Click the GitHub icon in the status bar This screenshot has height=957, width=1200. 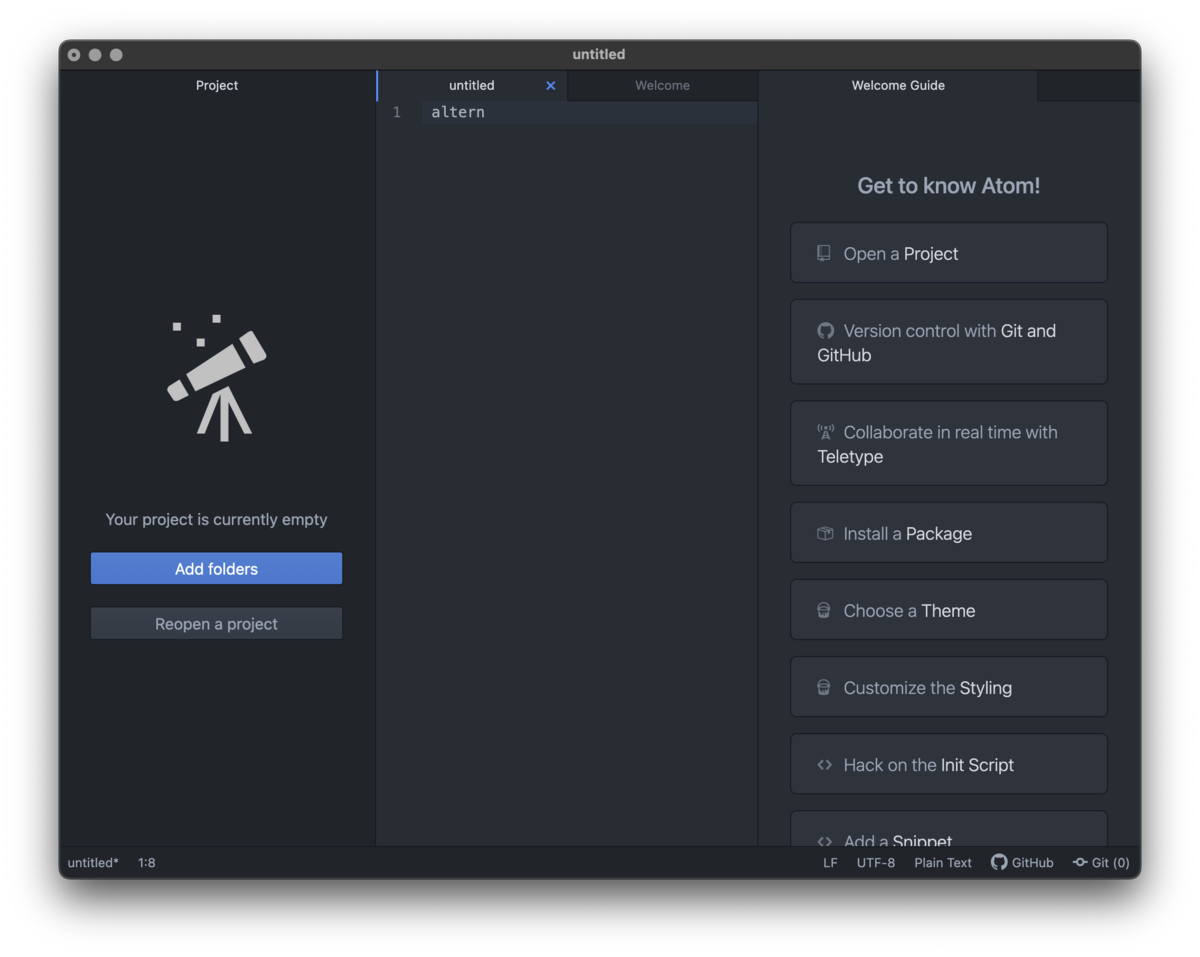(999, 862)
